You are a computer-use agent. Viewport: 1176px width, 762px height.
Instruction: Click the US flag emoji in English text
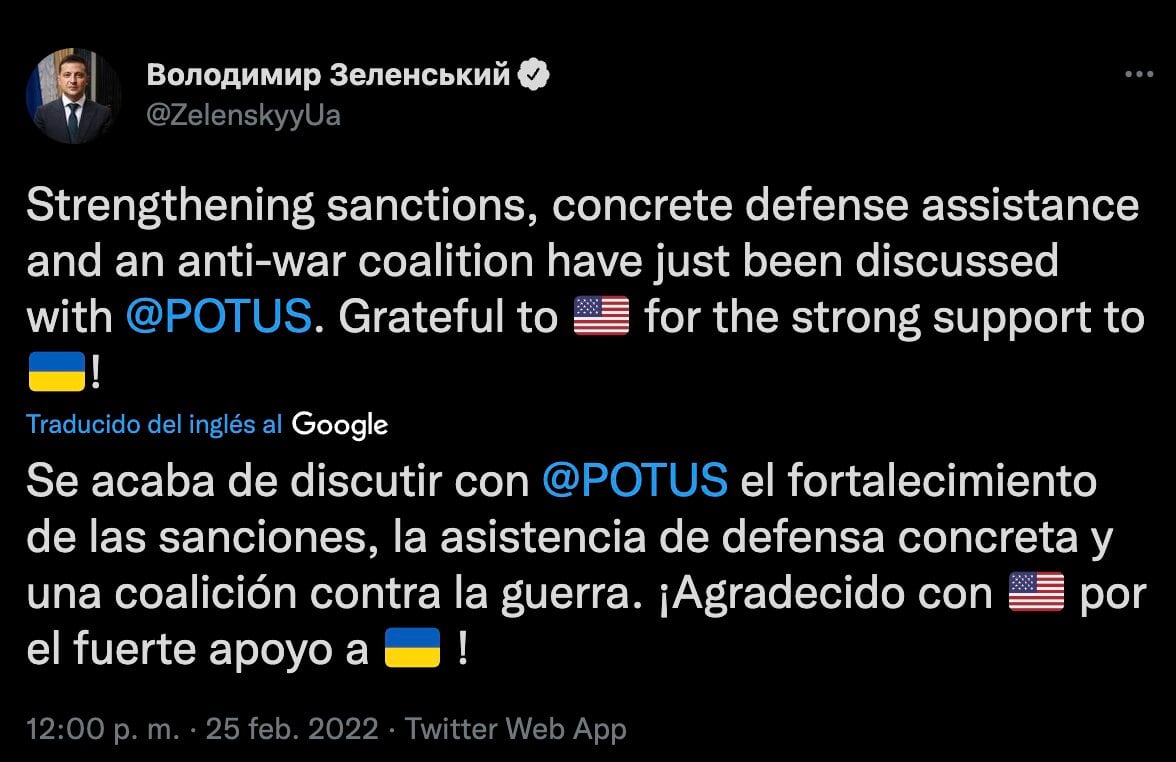coord(601,317)
